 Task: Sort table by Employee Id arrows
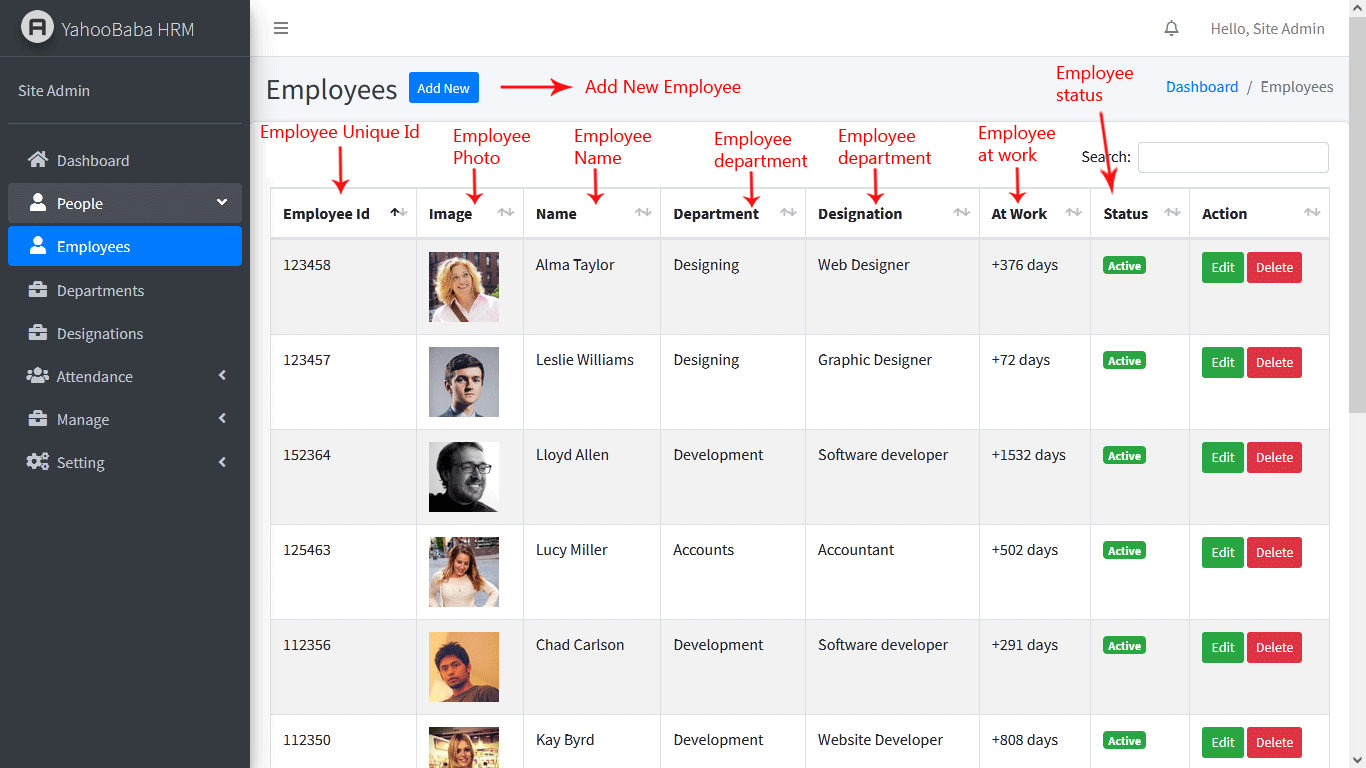point(398,213)
